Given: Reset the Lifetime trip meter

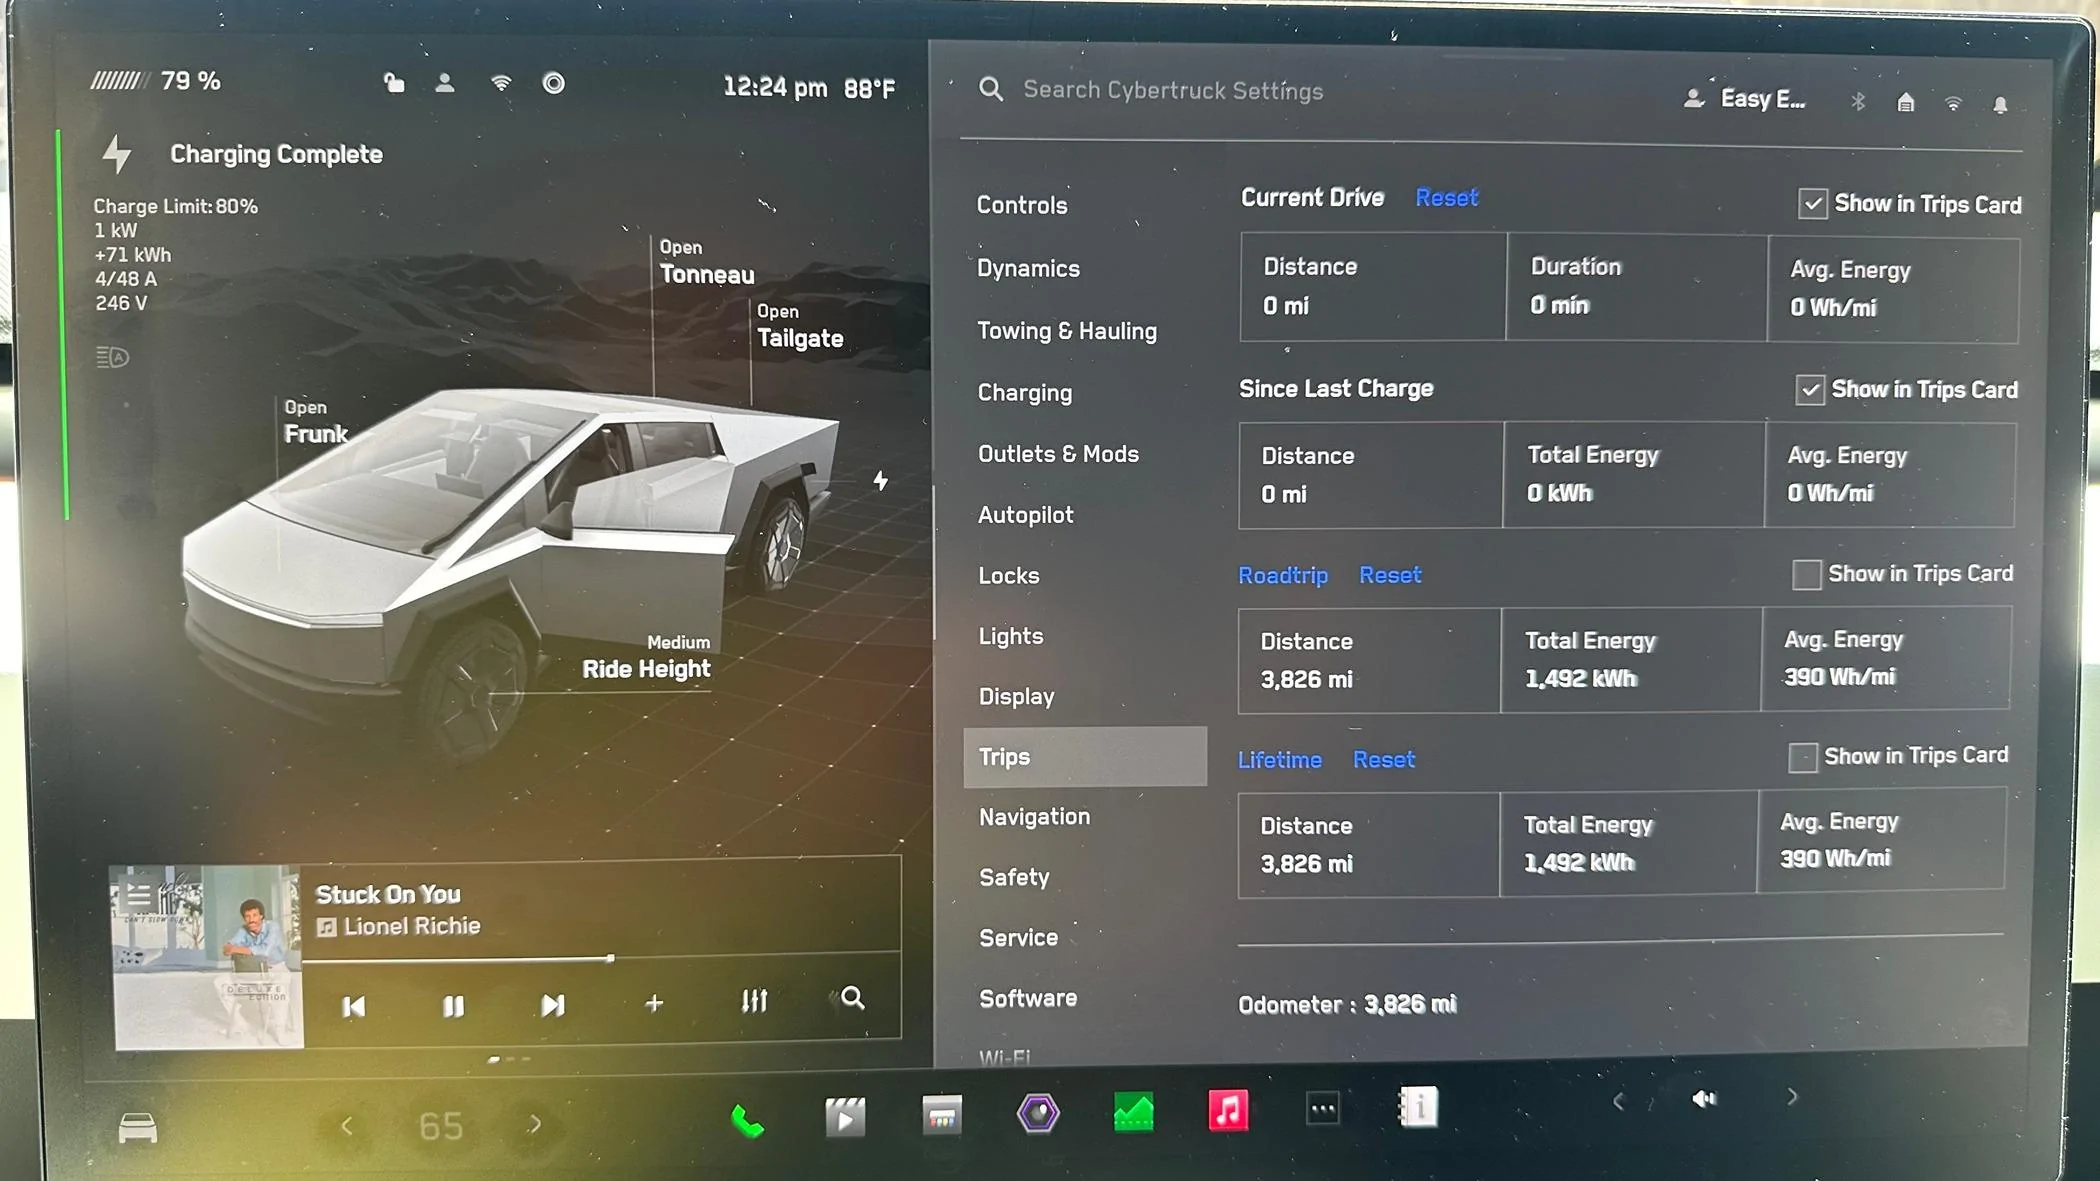Looking at the screenshot, I should coord(1384,760).
